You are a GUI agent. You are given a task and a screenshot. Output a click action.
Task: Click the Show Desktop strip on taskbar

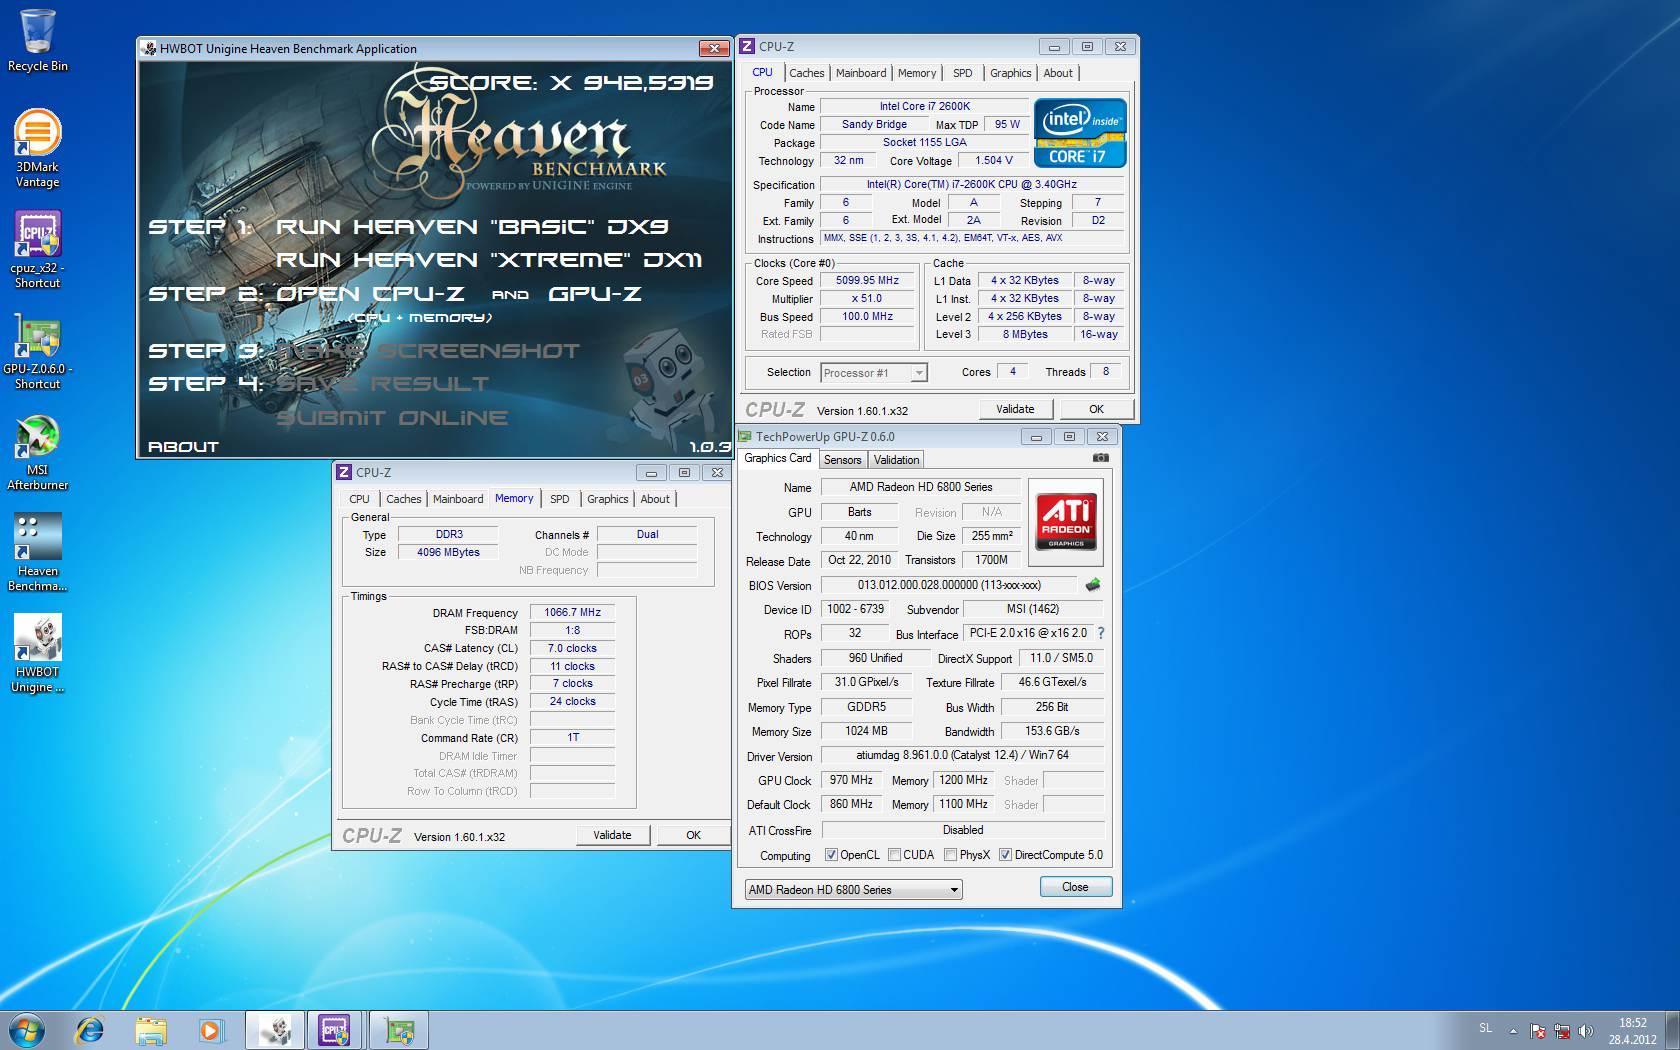pos(1673,1030)
